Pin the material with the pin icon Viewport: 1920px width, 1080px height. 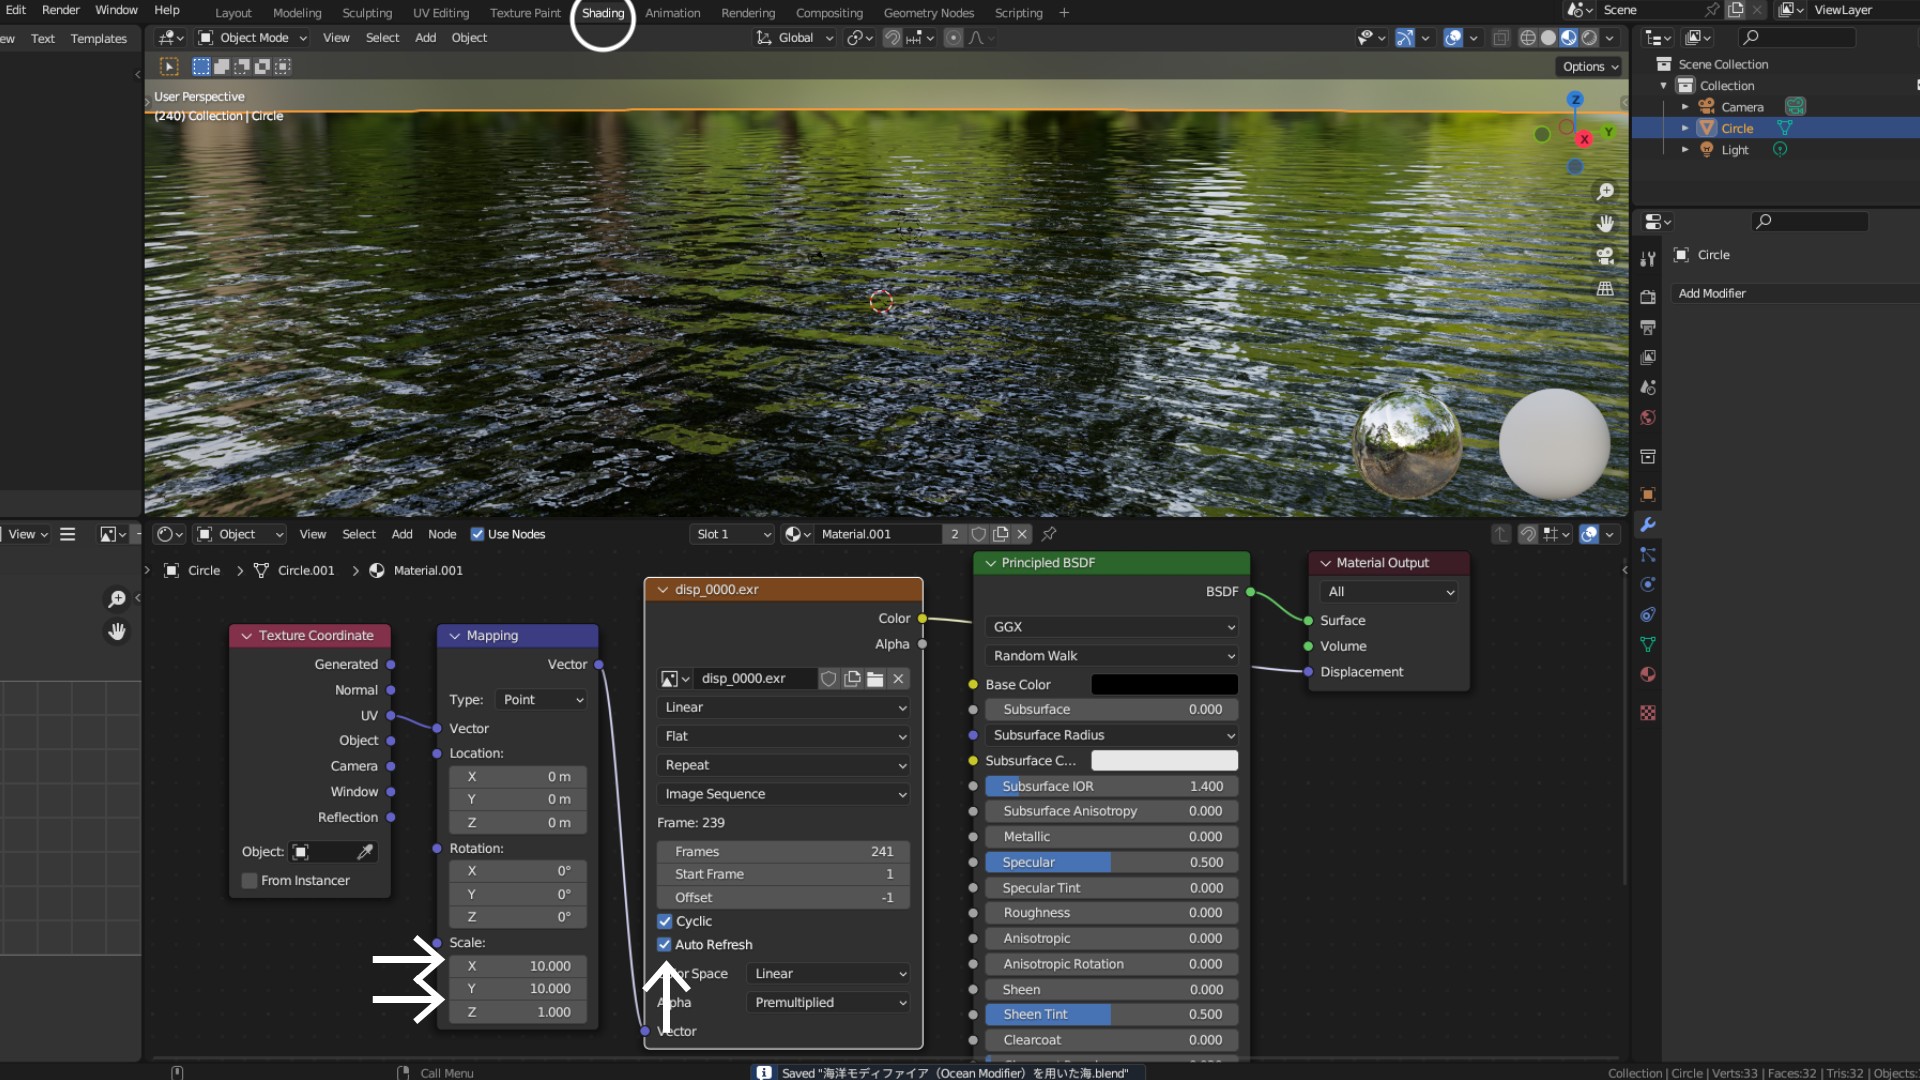pos(1049,534)
